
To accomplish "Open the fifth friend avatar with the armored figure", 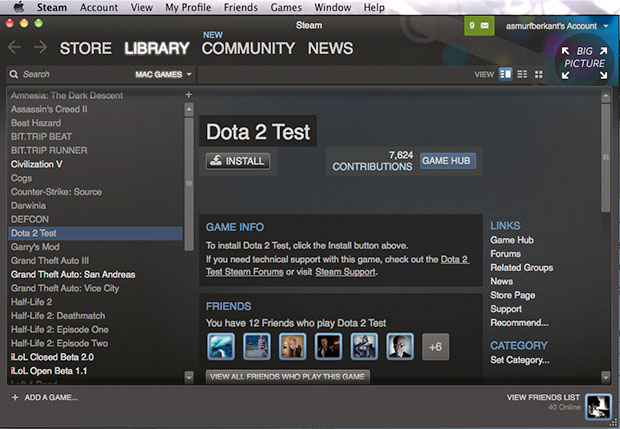I will 364,346.
